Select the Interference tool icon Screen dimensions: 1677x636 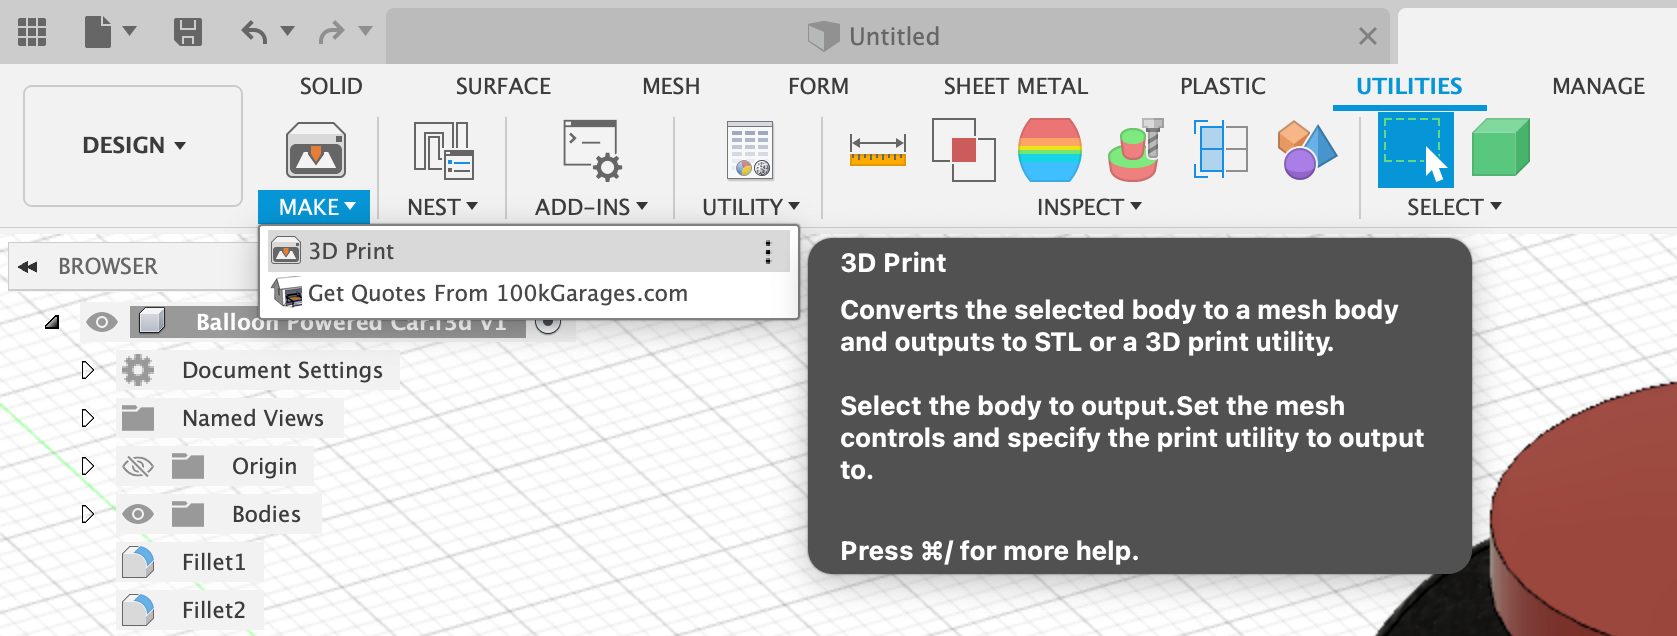963,150
